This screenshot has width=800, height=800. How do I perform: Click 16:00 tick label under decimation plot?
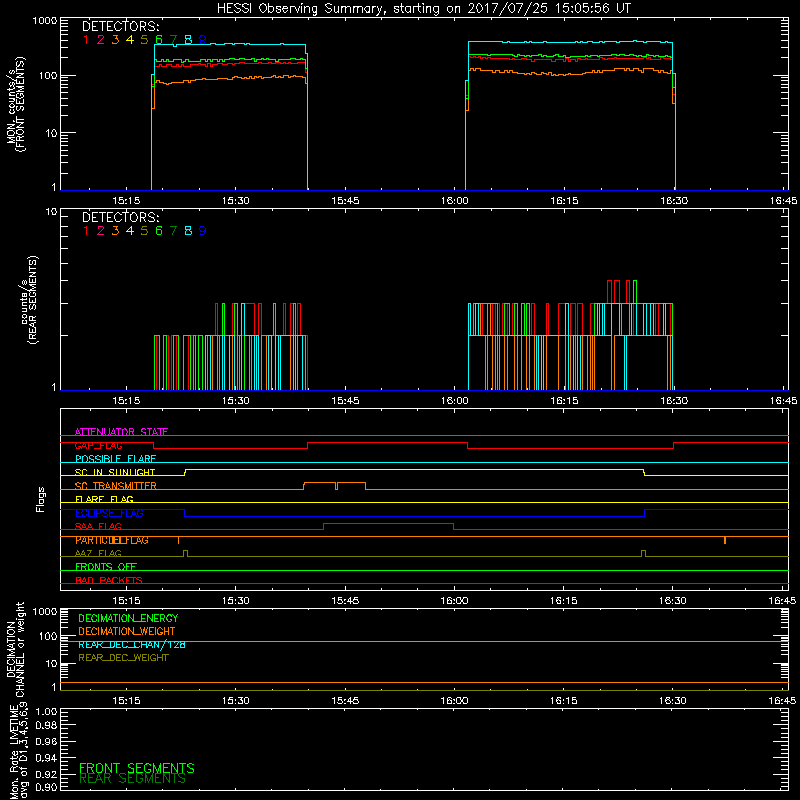pos(454,701)
